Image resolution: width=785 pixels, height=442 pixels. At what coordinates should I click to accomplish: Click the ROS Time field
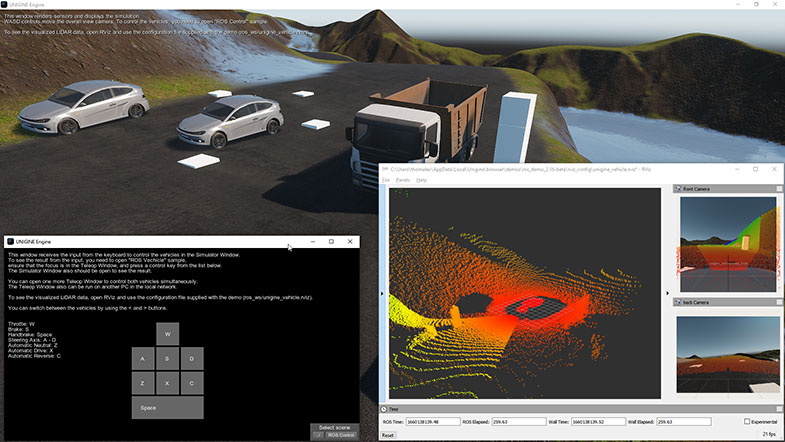pos(434,422)
